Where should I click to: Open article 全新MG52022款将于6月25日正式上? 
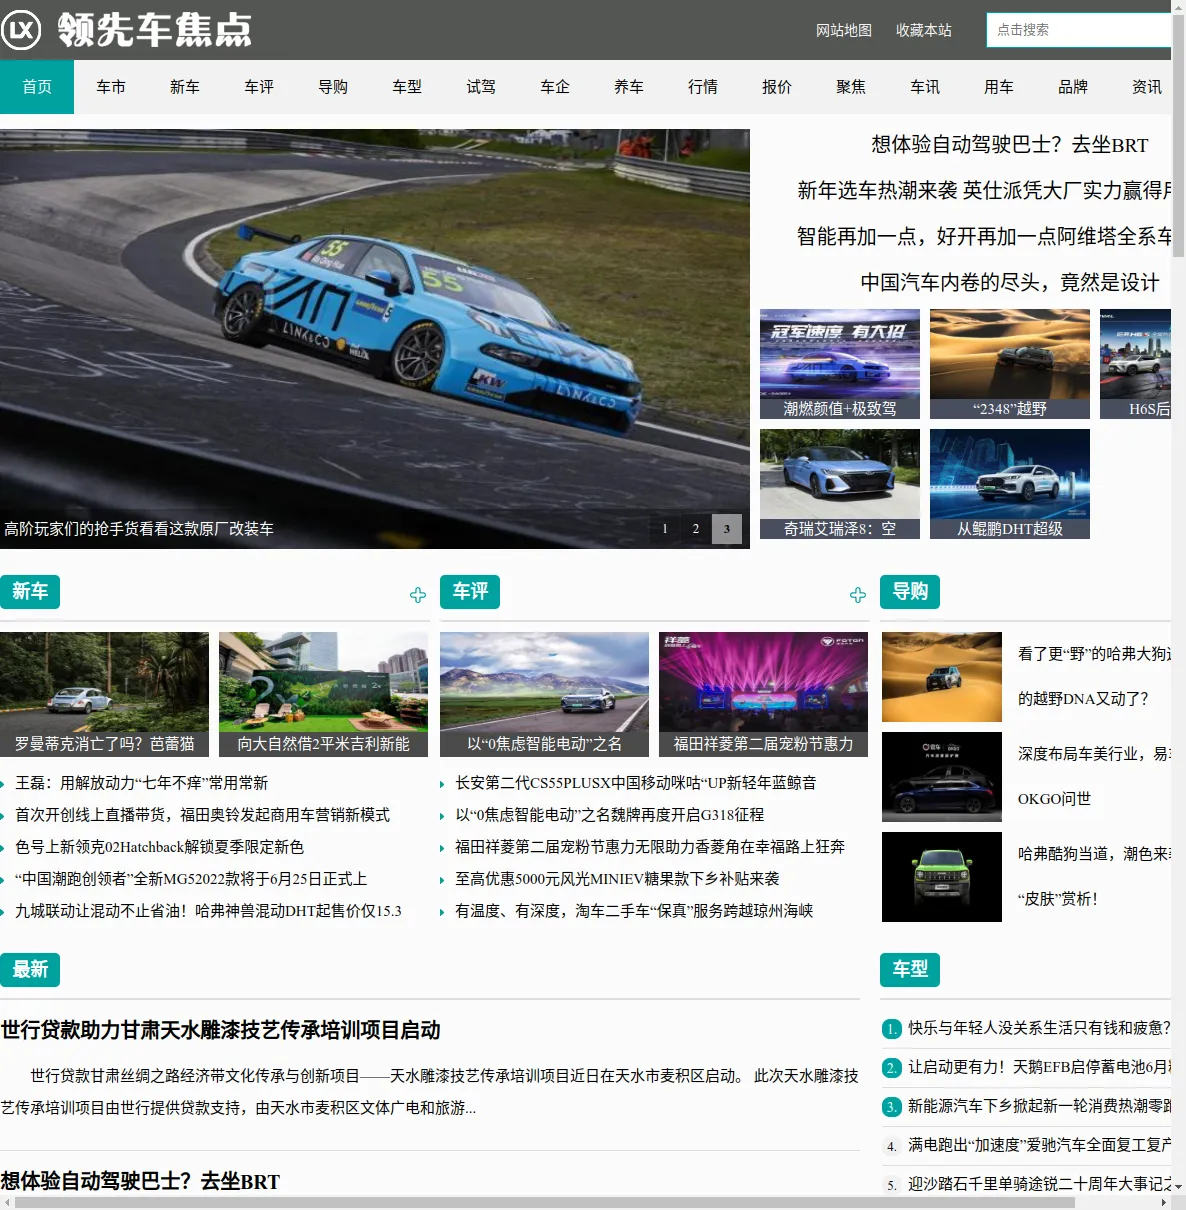(191, 879)
